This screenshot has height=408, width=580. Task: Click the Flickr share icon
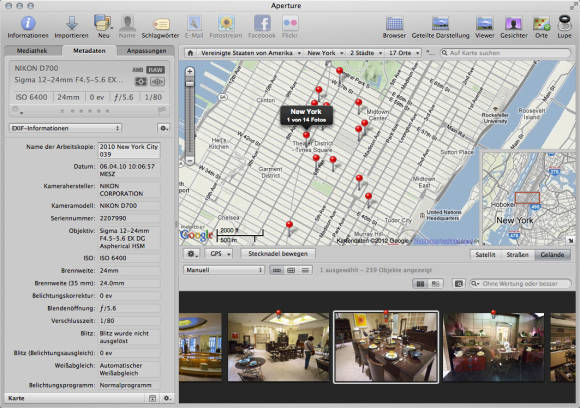(x=290, y=23)
